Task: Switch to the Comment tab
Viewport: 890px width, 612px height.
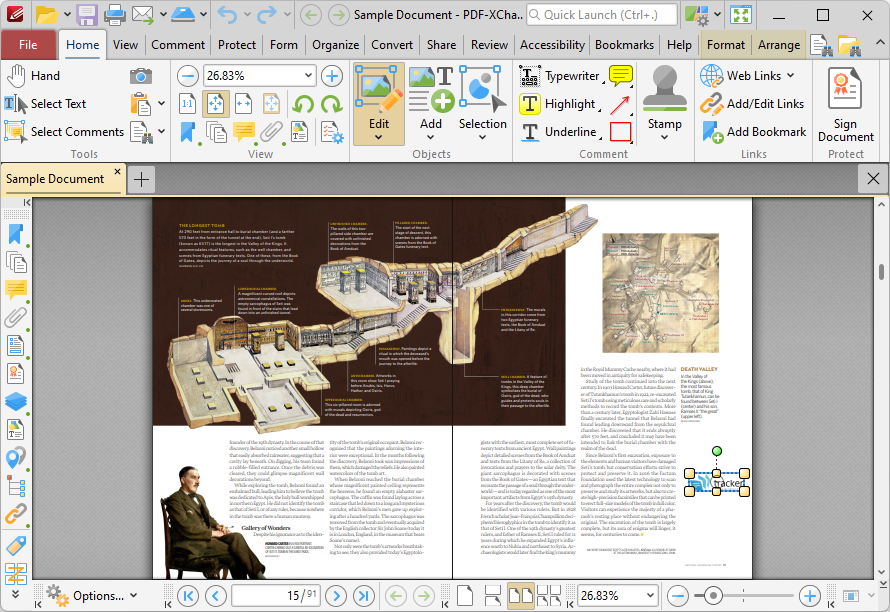Action: [x=178, y=45]
